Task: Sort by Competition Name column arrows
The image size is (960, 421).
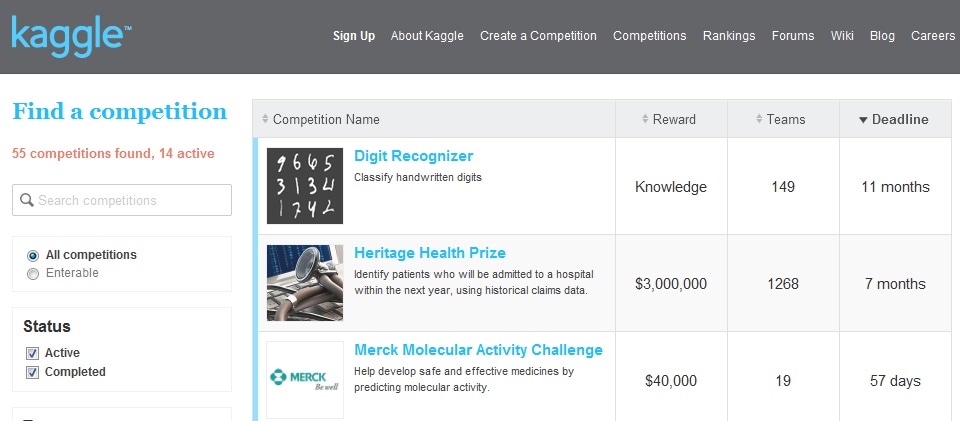Action: click(x=265, y=120)
